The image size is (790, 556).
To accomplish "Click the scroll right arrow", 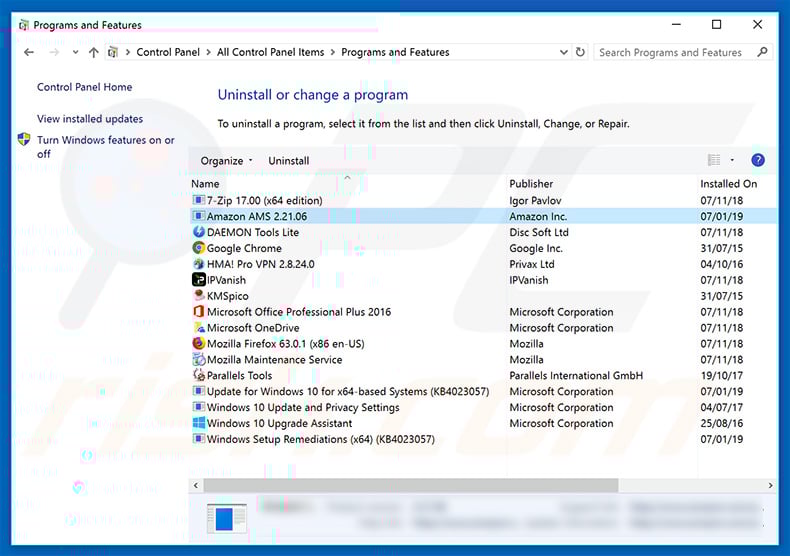I will click(770, 485).
